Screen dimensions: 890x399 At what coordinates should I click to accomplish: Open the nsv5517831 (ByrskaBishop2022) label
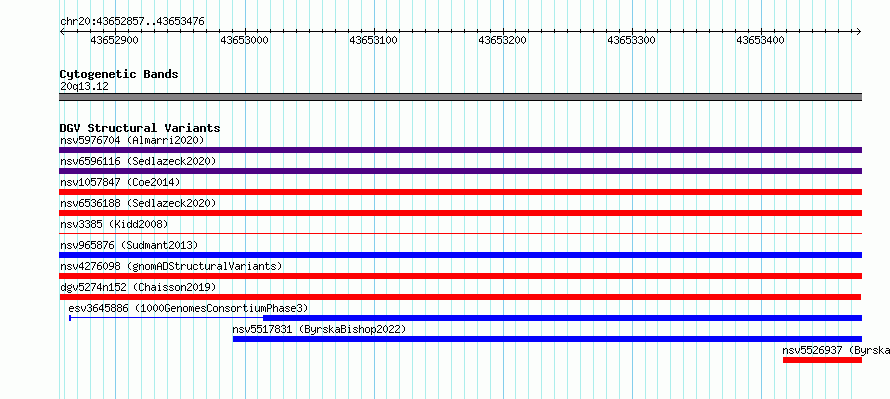pos(320,329)
